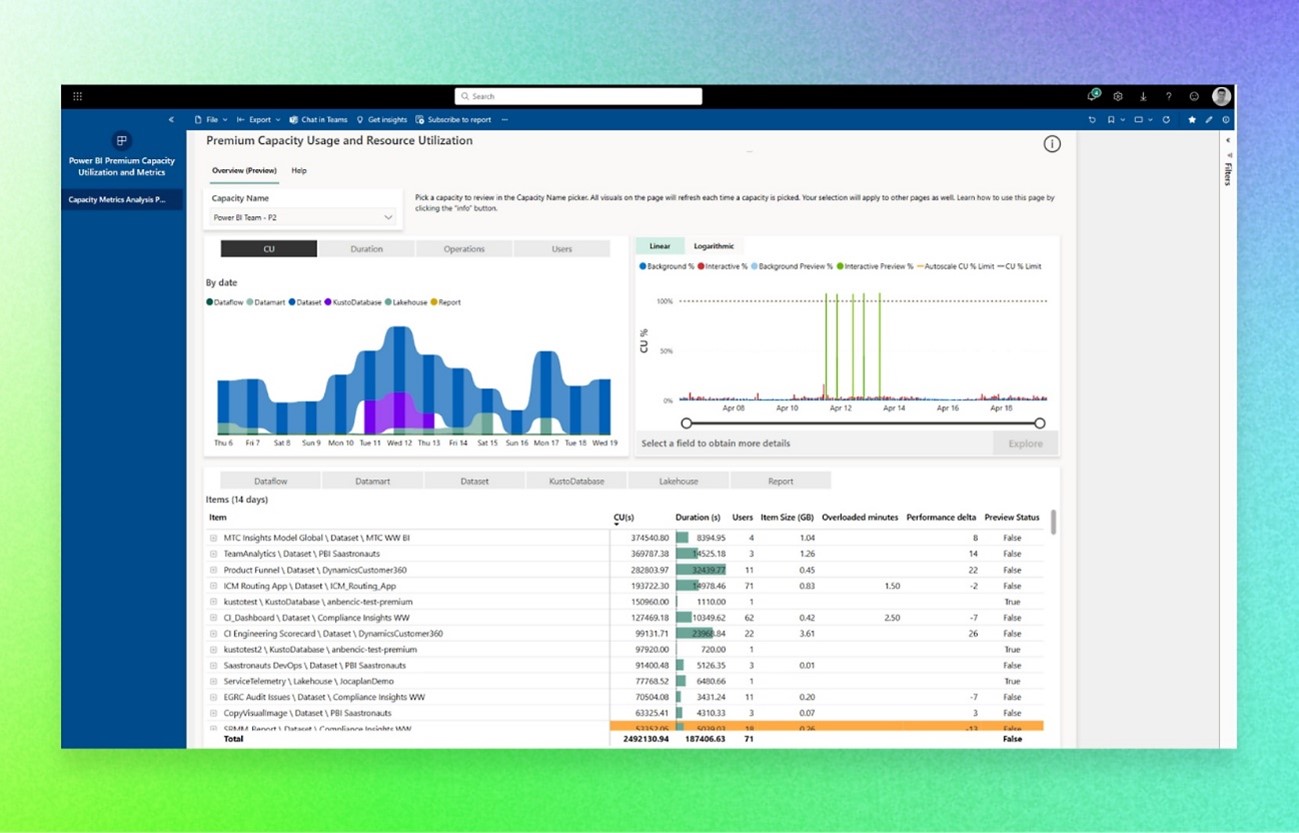Select the Get insights option

(x=388, y=119)
